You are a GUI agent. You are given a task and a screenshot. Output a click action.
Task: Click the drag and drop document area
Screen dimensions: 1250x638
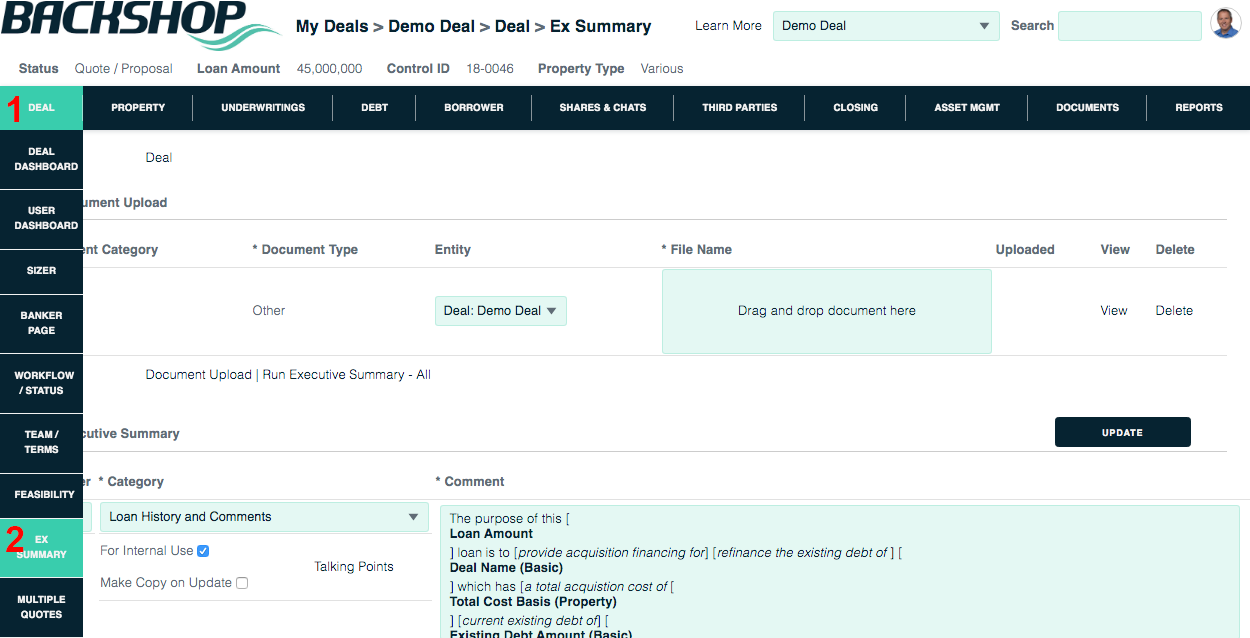[x=827, y=311]
